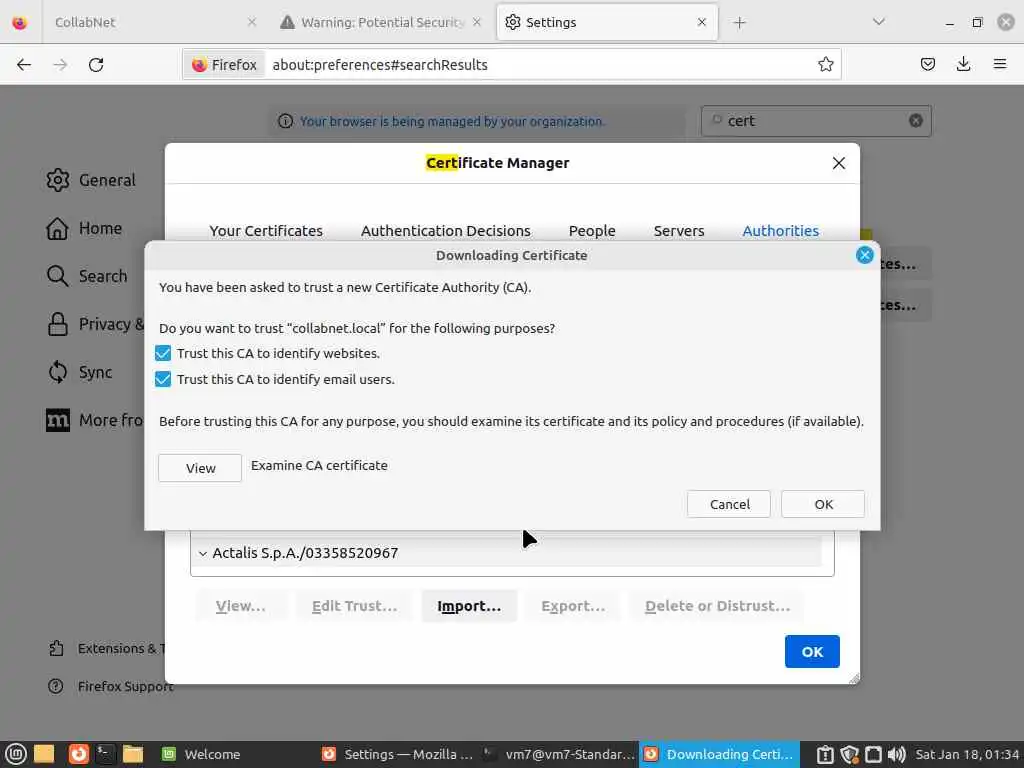Bookmark this page with star icon

pos(825,64)
